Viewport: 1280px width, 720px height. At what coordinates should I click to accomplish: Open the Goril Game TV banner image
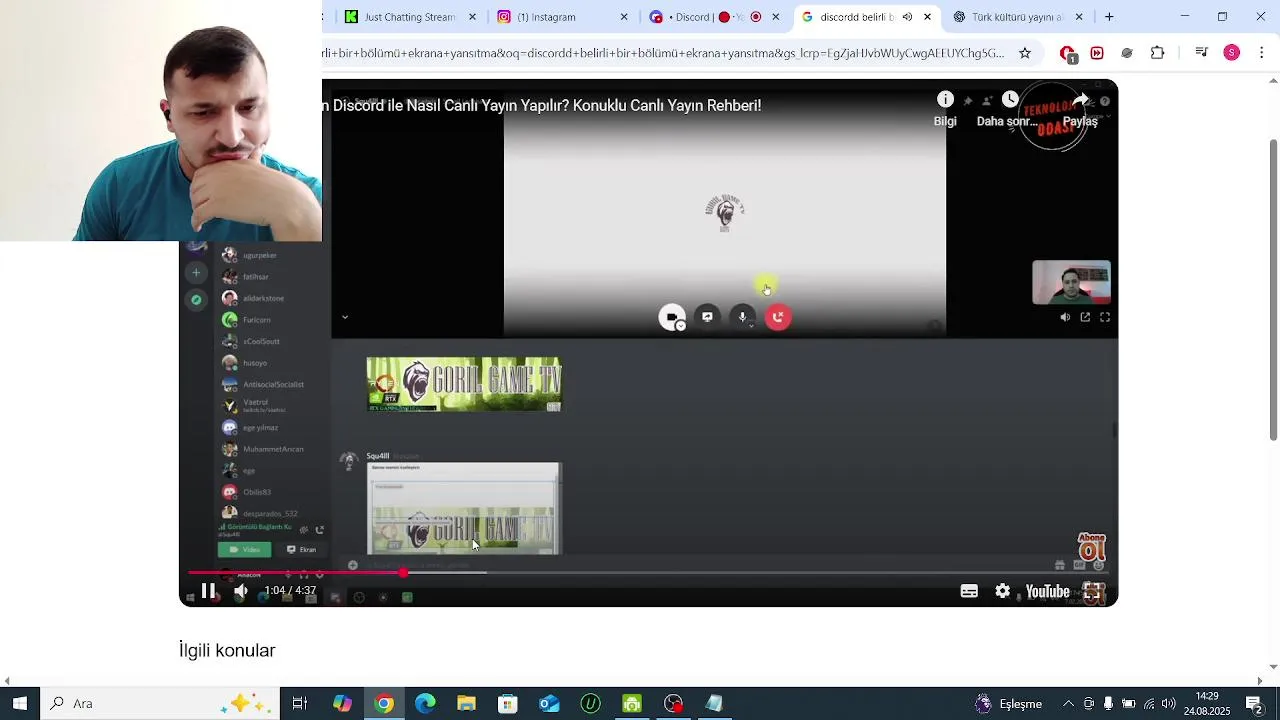tap(464, 384)
